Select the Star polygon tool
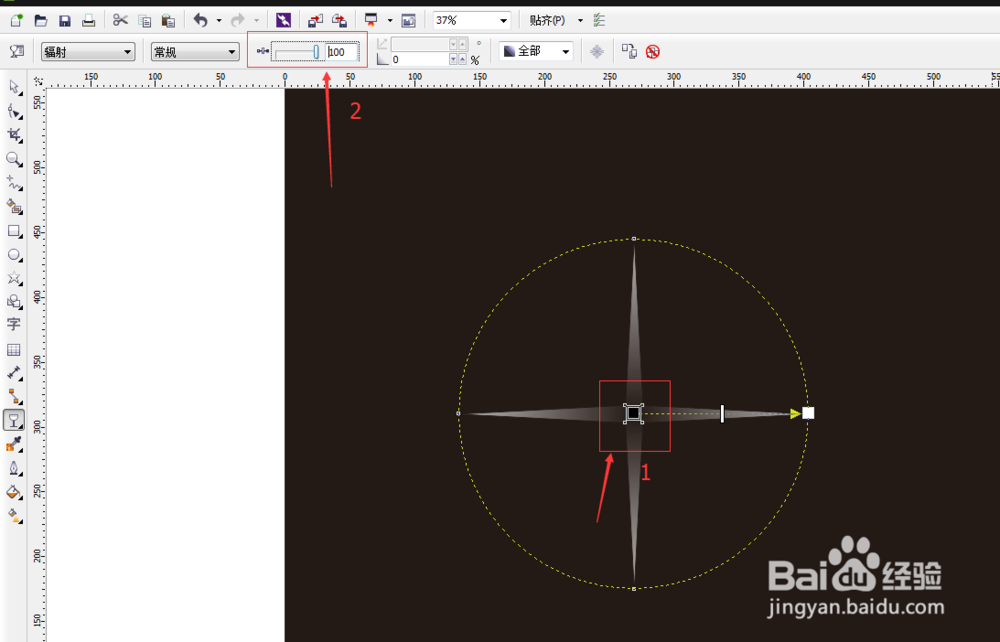This screenshot has height=642, width=1000. point(14,279)
